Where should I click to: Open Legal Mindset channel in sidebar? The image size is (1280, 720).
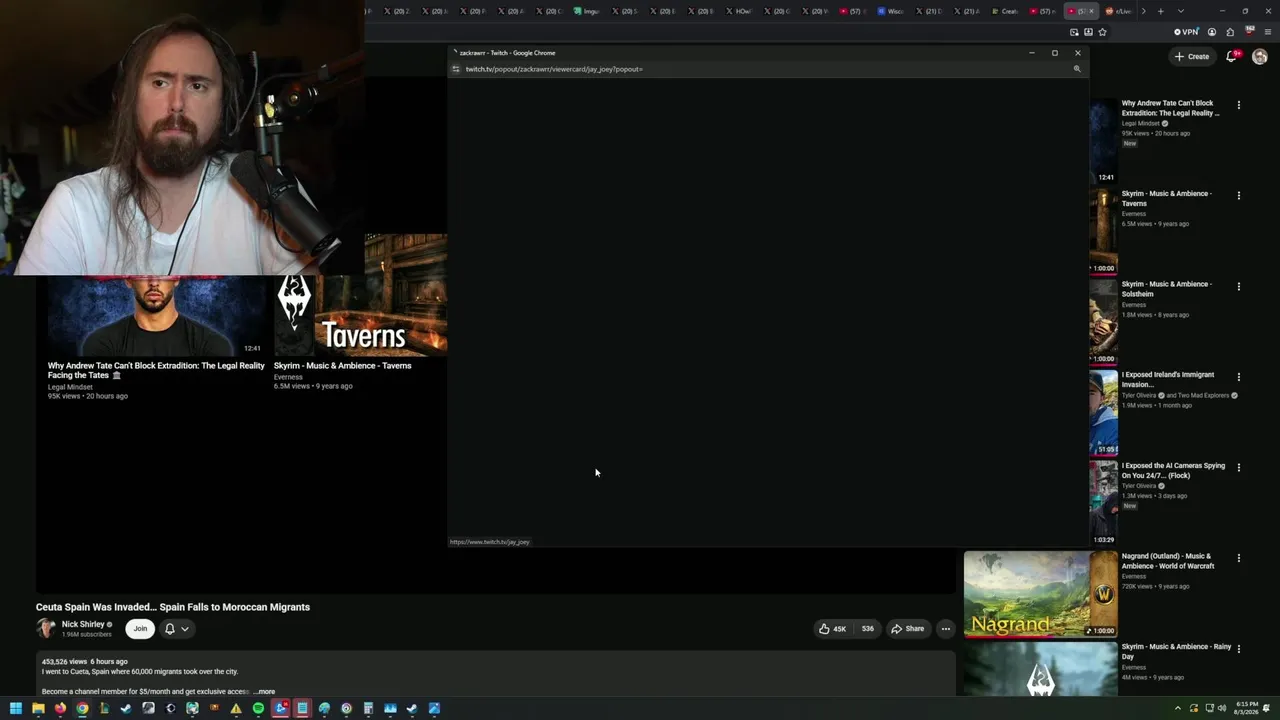click(1141, 123)
